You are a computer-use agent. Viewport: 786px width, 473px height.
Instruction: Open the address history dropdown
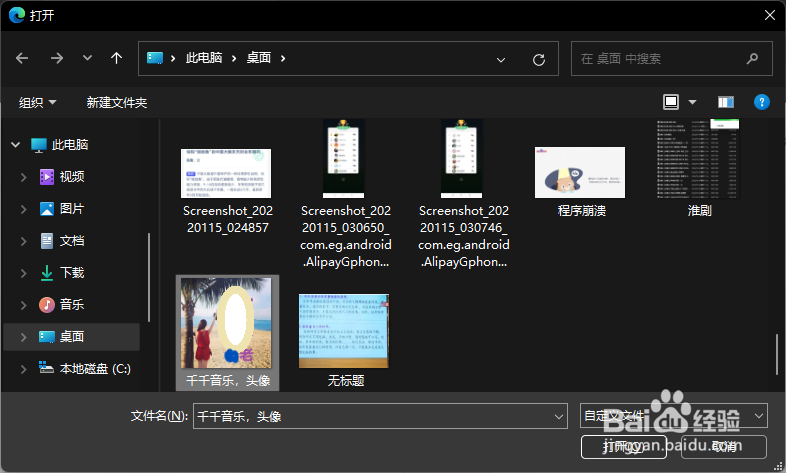(501, 60)
